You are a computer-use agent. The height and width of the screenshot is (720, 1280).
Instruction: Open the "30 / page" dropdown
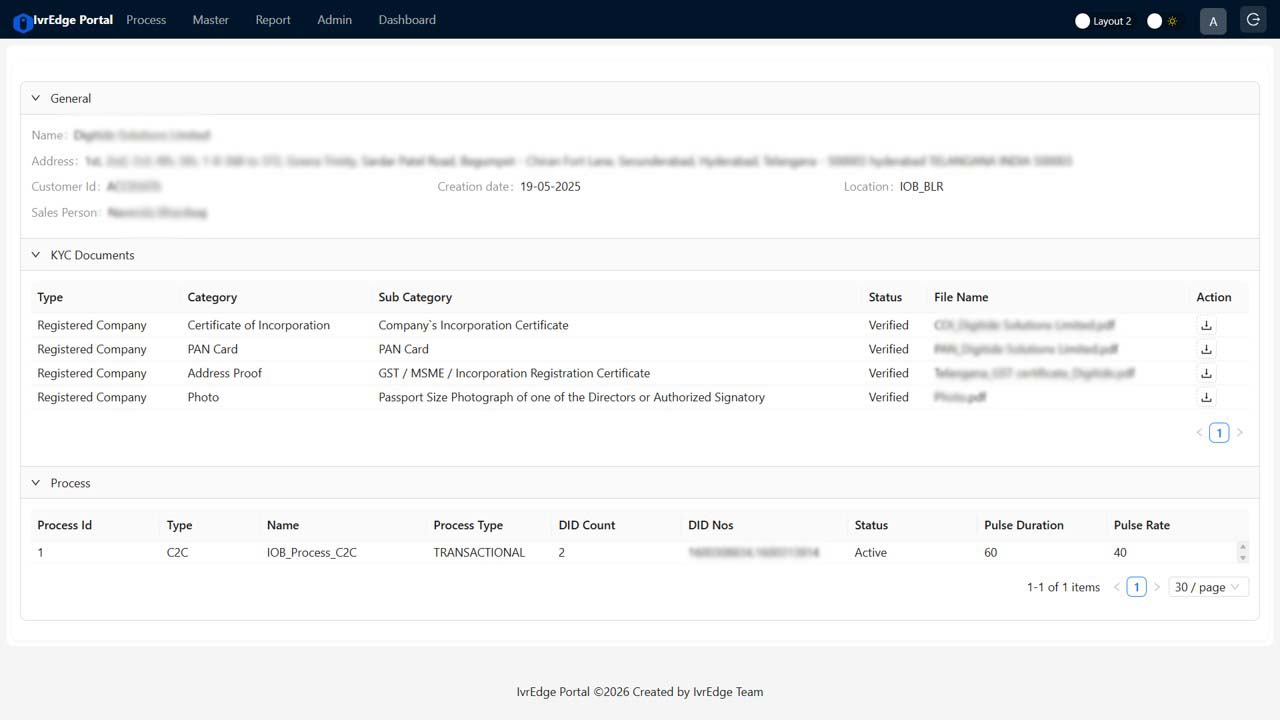tap(1208, 586)
